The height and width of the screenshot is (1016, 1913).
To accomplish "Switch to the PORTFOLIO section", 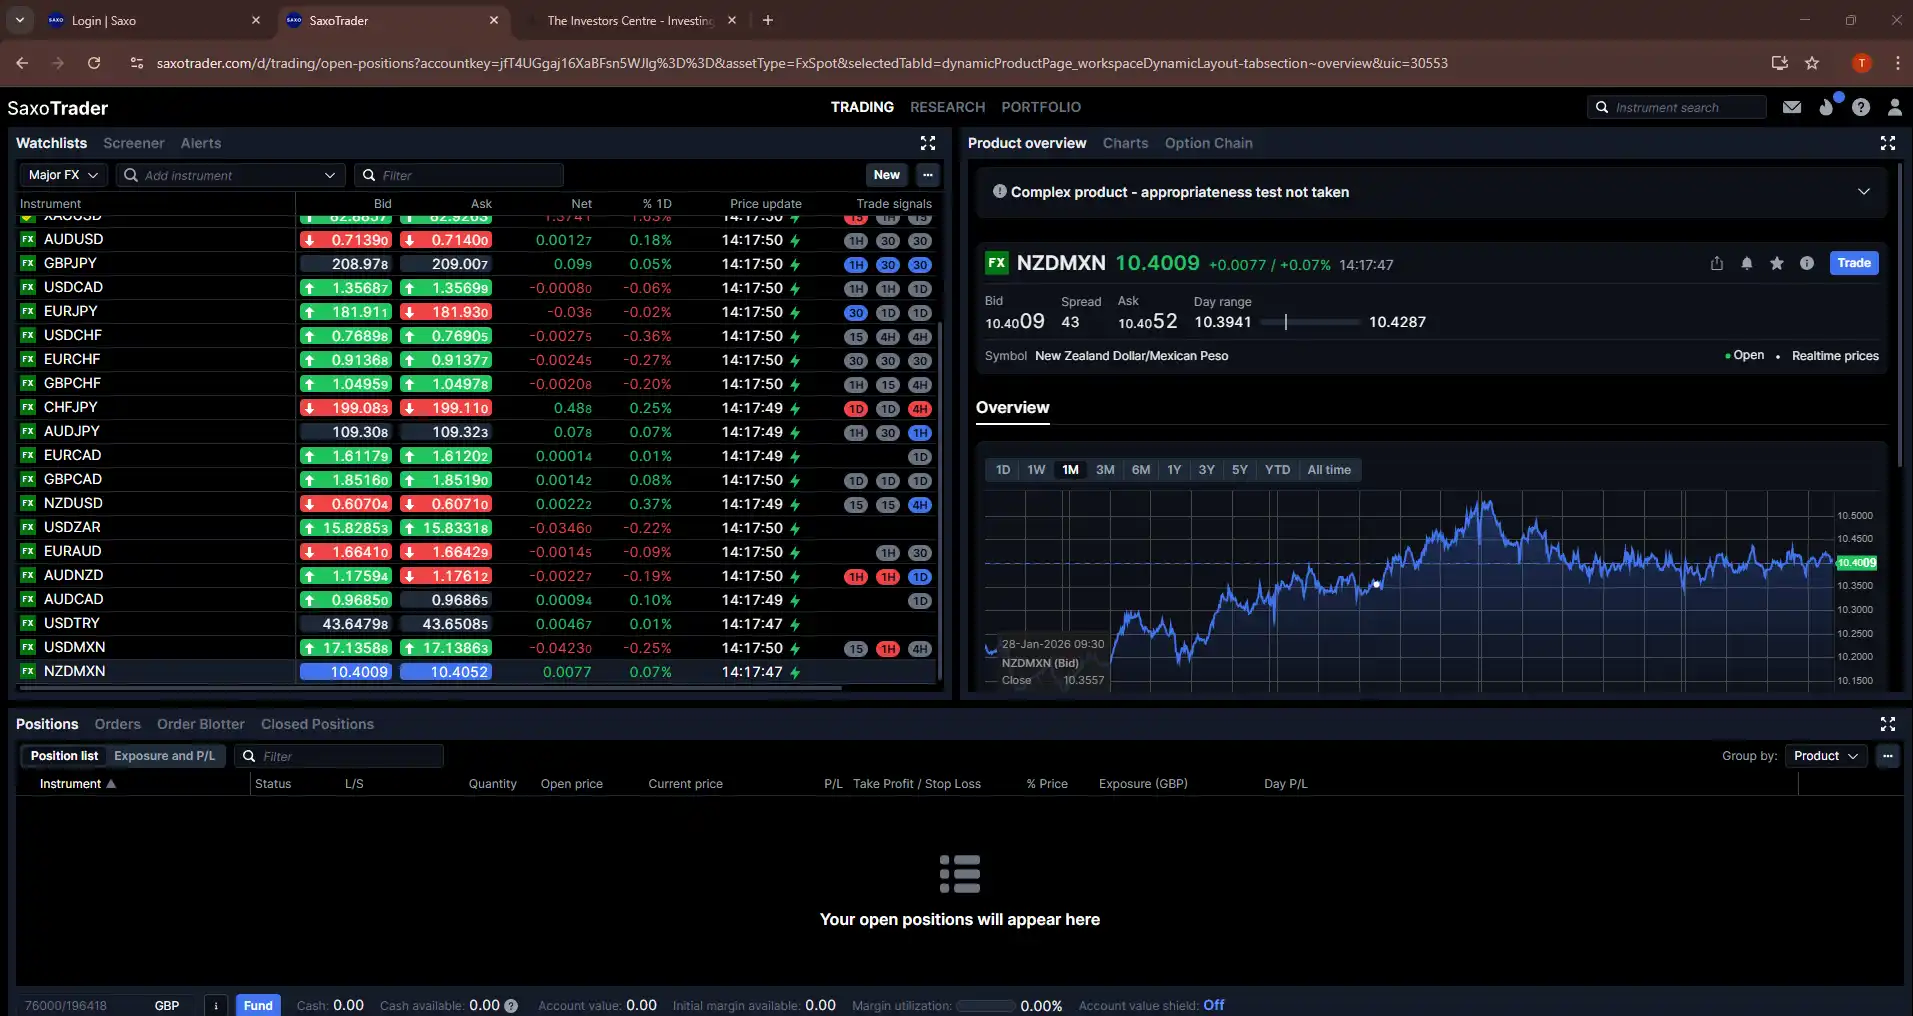I will pyautogui.click(x=1041, y=107).
